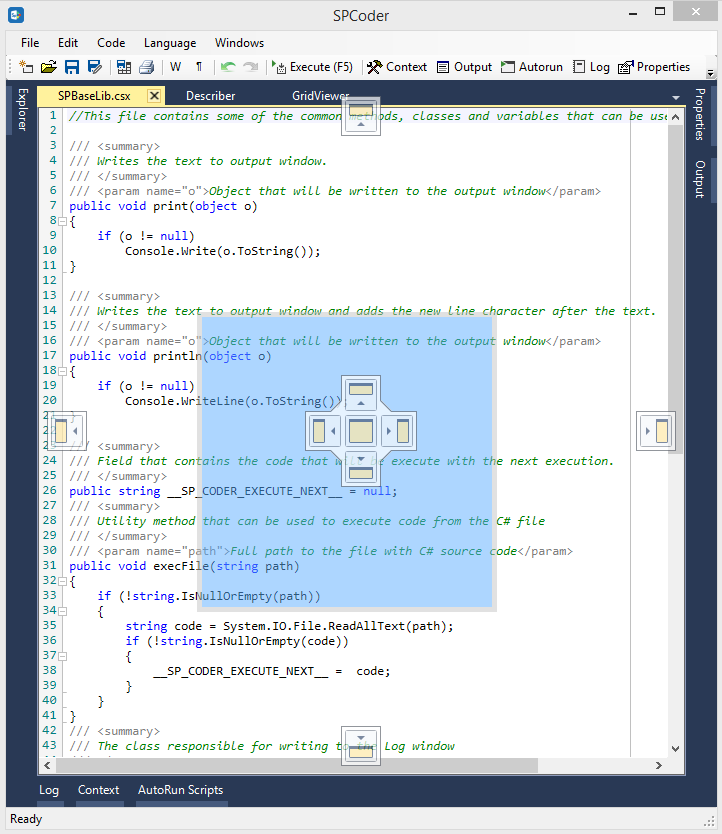This screenshot has height=834, width=722.
Task: Create a new file with toolbar icon
Action: coord(26,67)
